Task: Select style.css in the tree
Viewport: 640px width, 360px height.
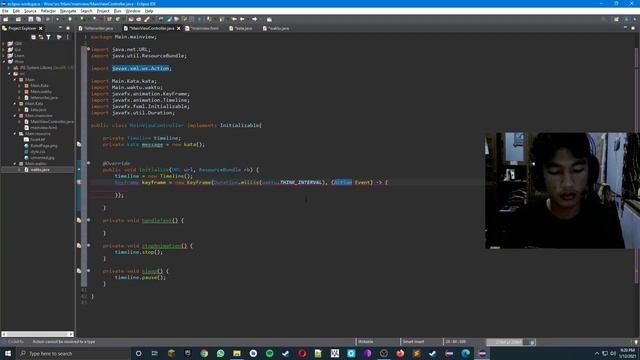Action: [35, 151]
